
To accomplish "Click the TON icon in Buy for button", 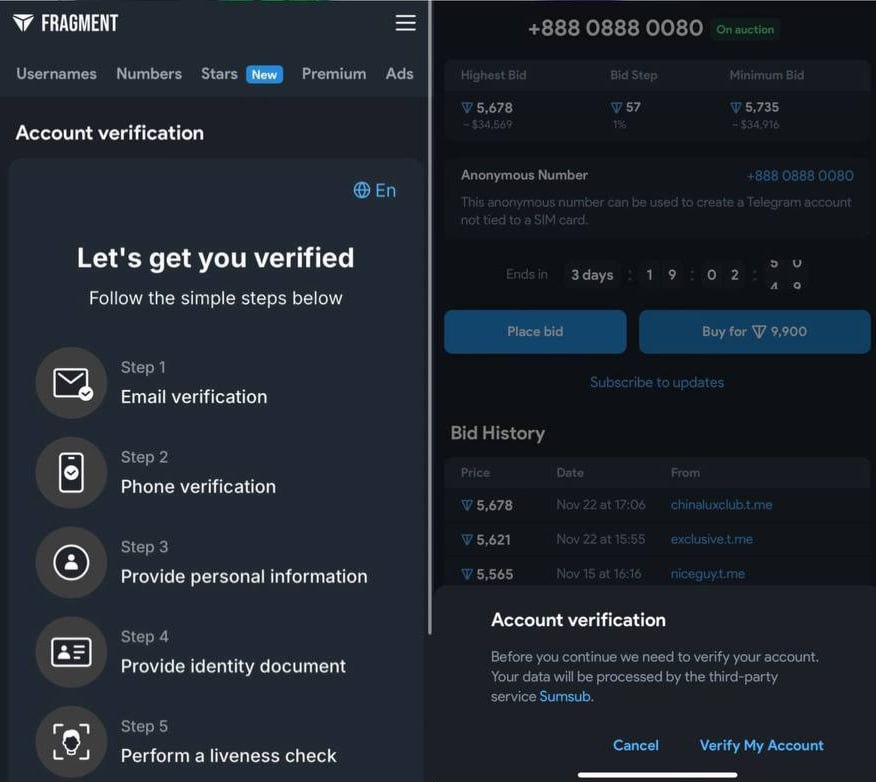I will 759,332.
